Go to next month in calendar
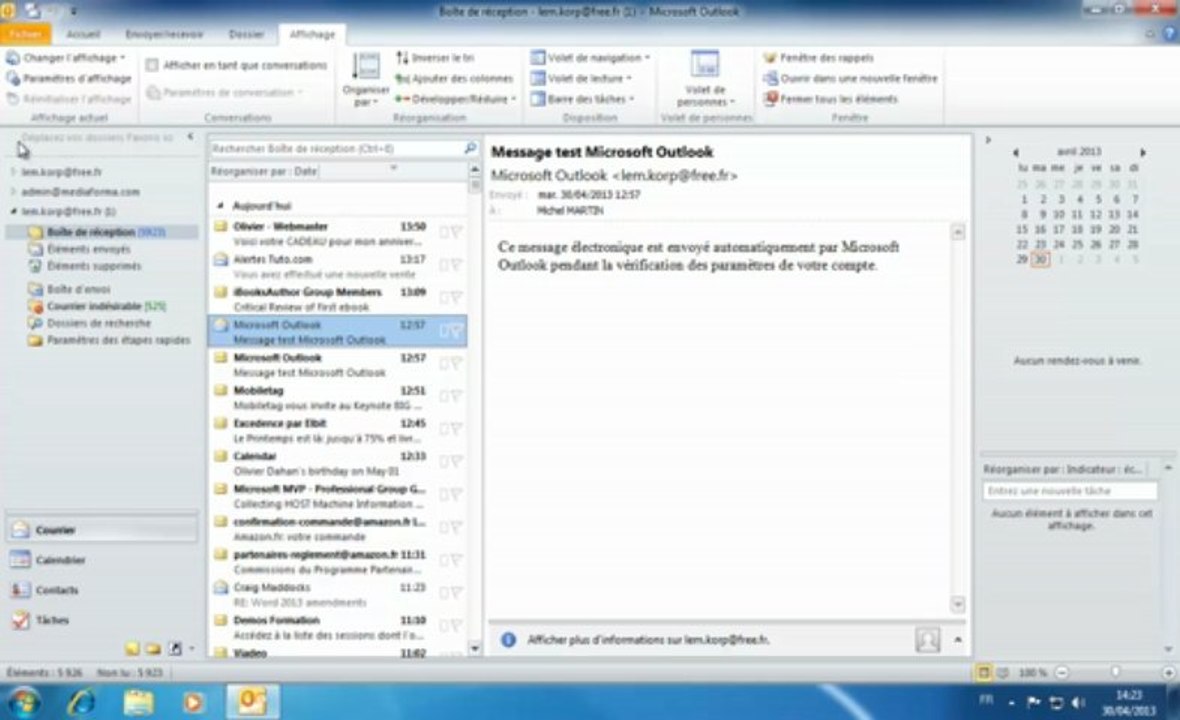The height and width of the screenshot is (720, 1180). [1142, 152]
